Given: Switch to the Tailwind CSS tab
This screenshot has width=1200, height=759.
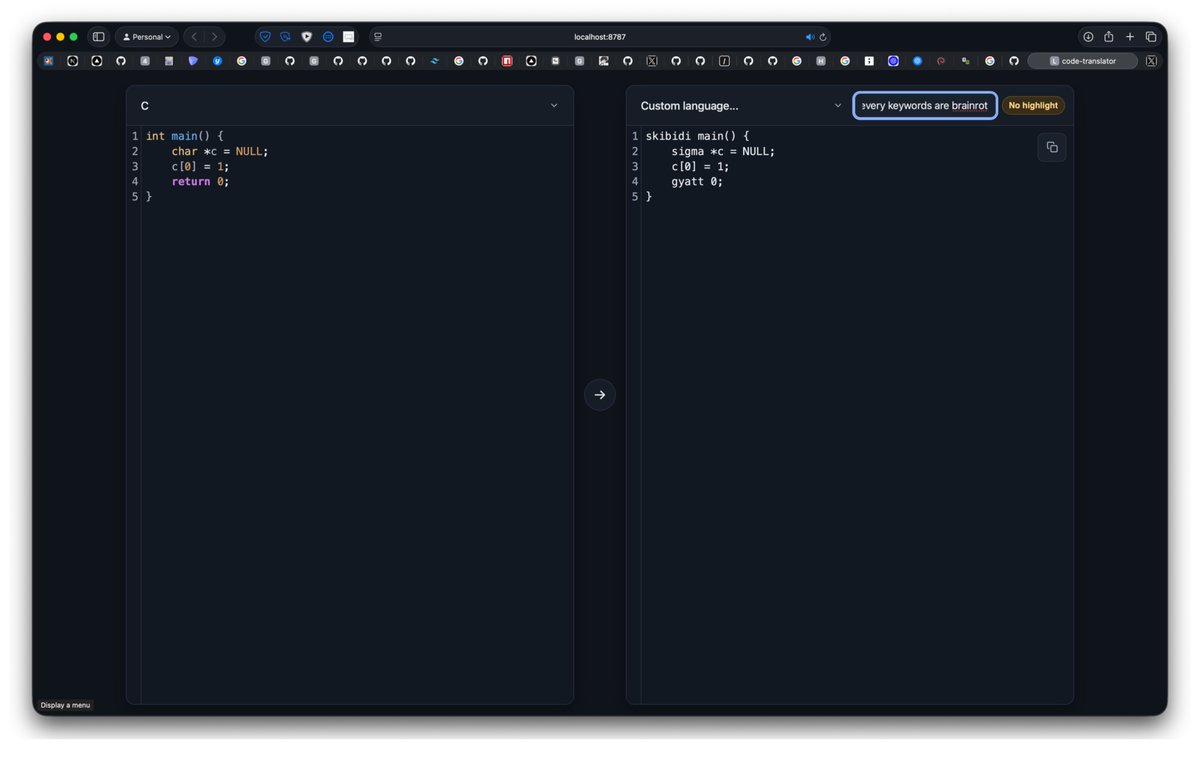Looking at the screenshot, I should [x=435, y=61].
